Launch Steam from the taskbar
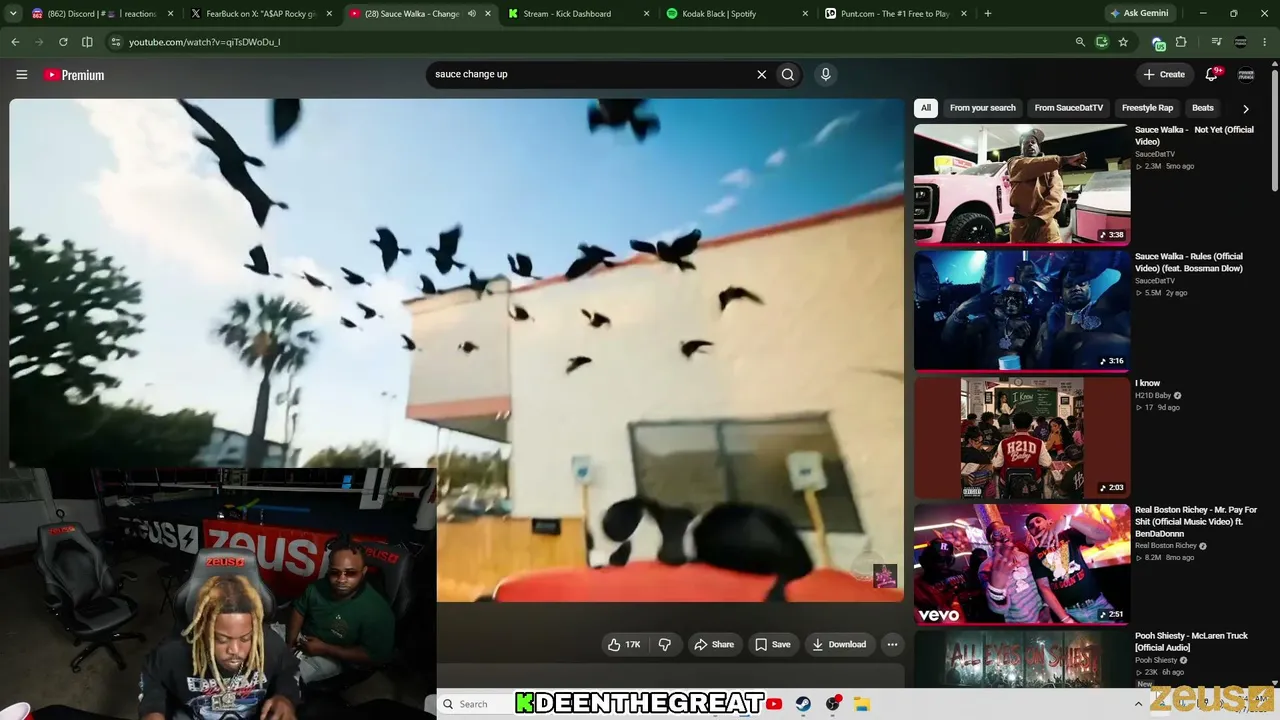Image resolution: width=1280 pixels, height=720 pixels. [x=803, y=704]
